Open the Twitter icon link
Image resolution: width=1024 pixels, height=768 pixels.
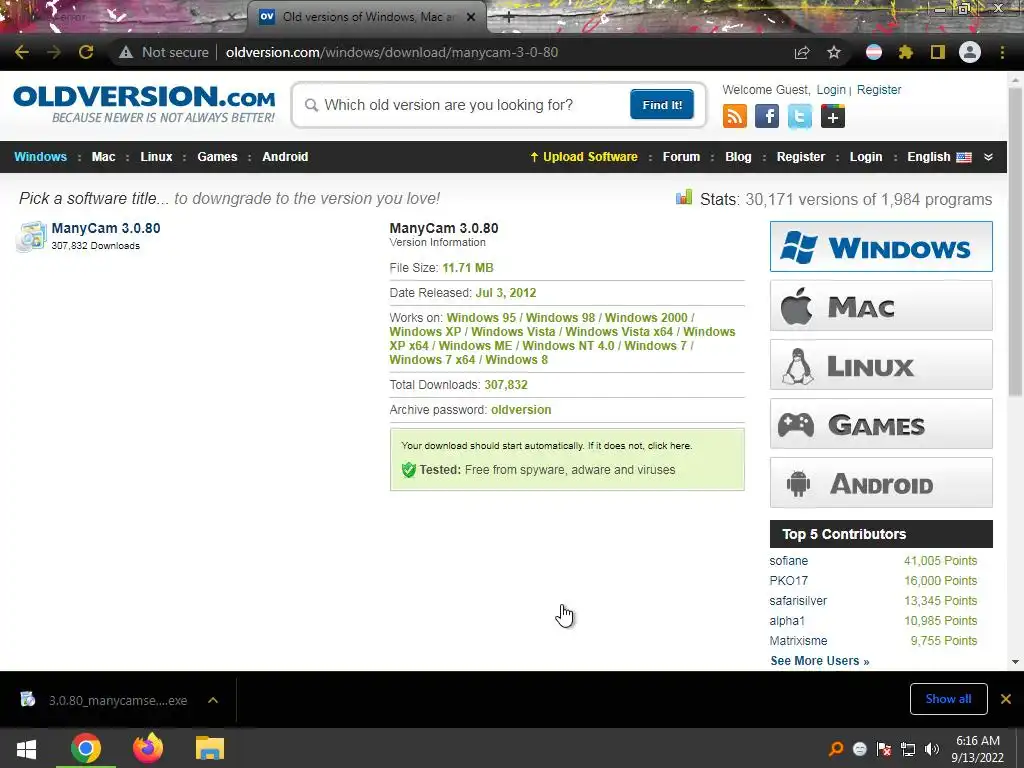(x=800, y=117)
